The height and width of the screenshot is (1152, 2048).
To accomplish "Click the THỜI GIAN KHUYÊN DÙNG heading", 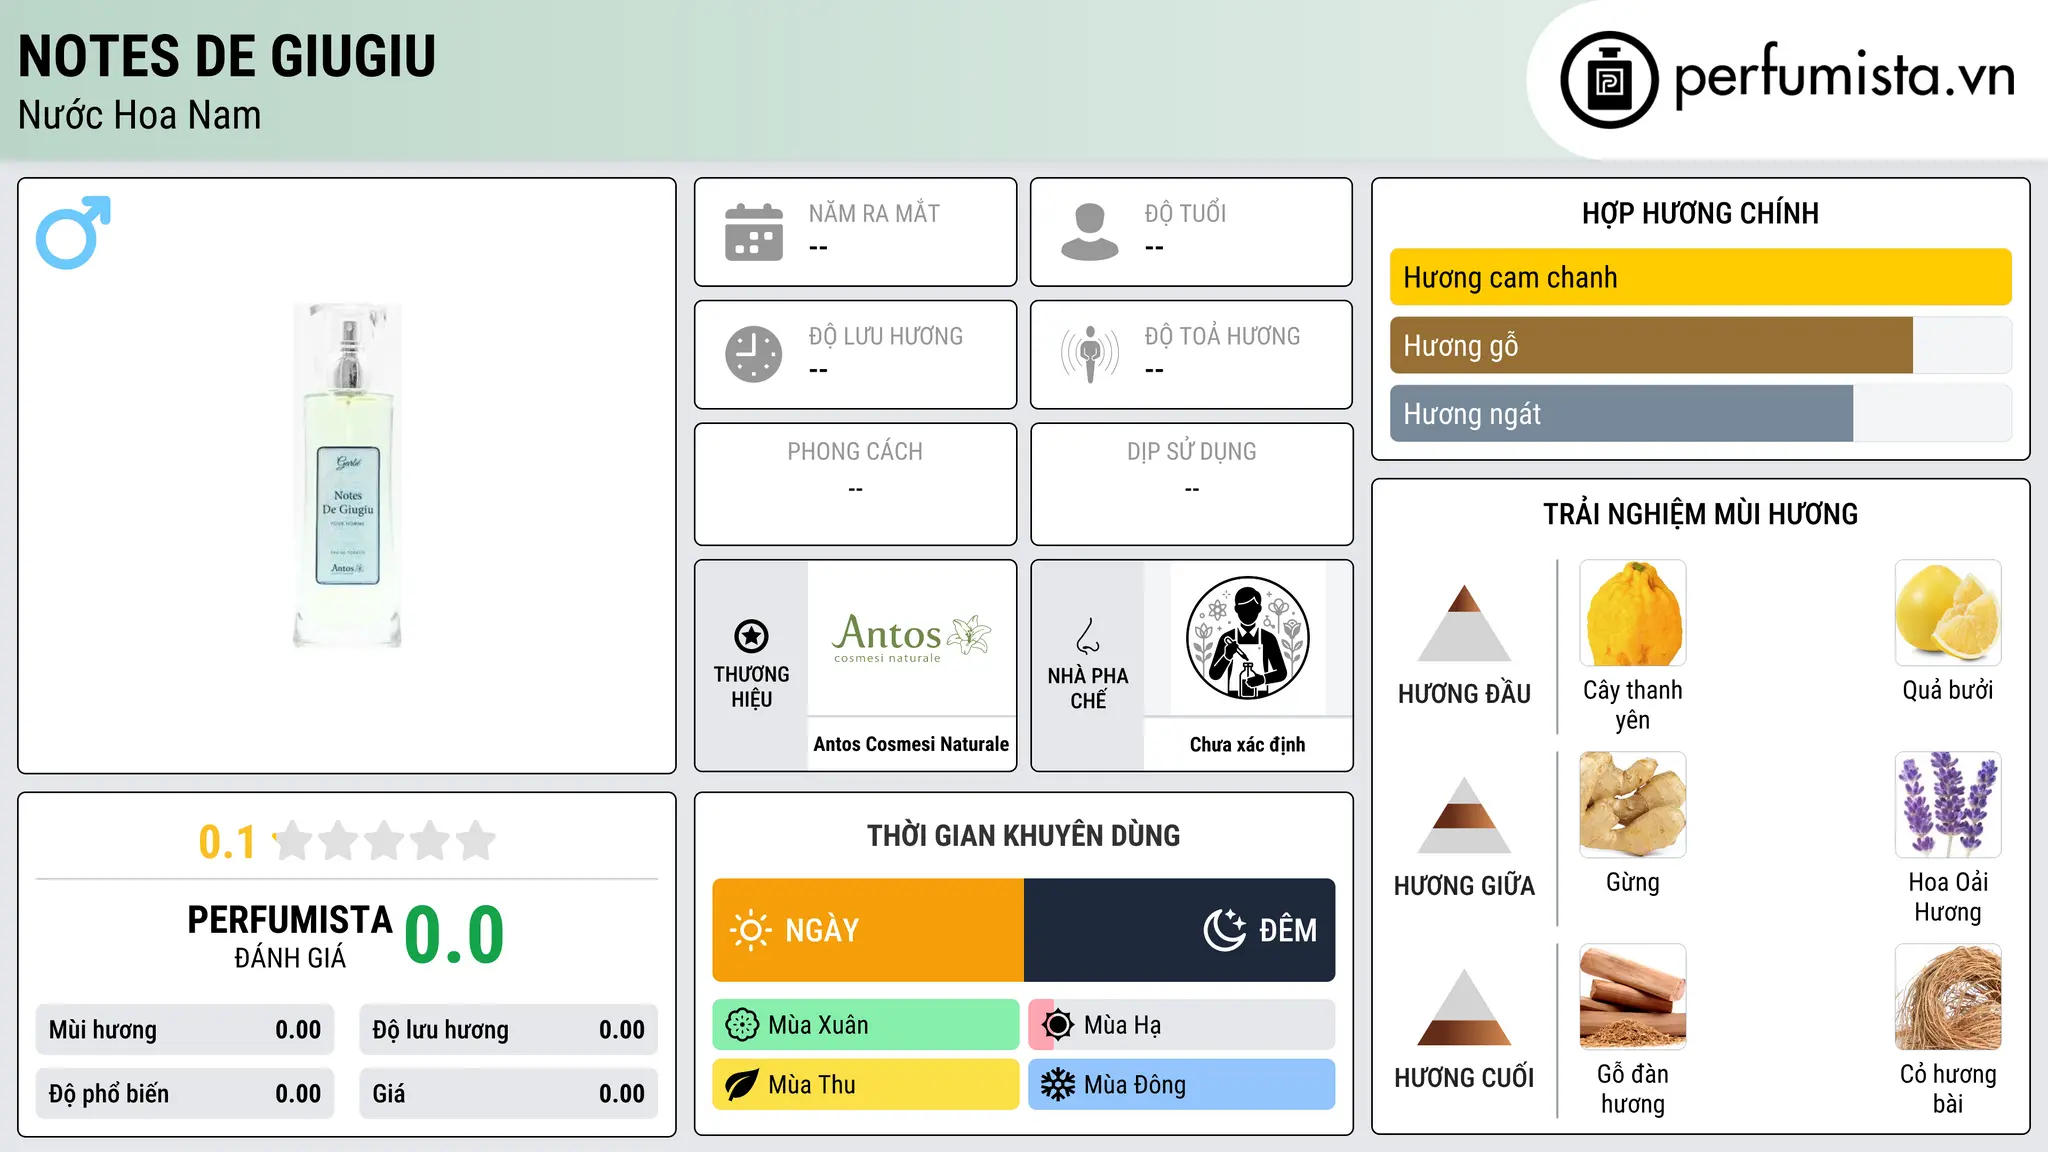I will pos(1023,835).
